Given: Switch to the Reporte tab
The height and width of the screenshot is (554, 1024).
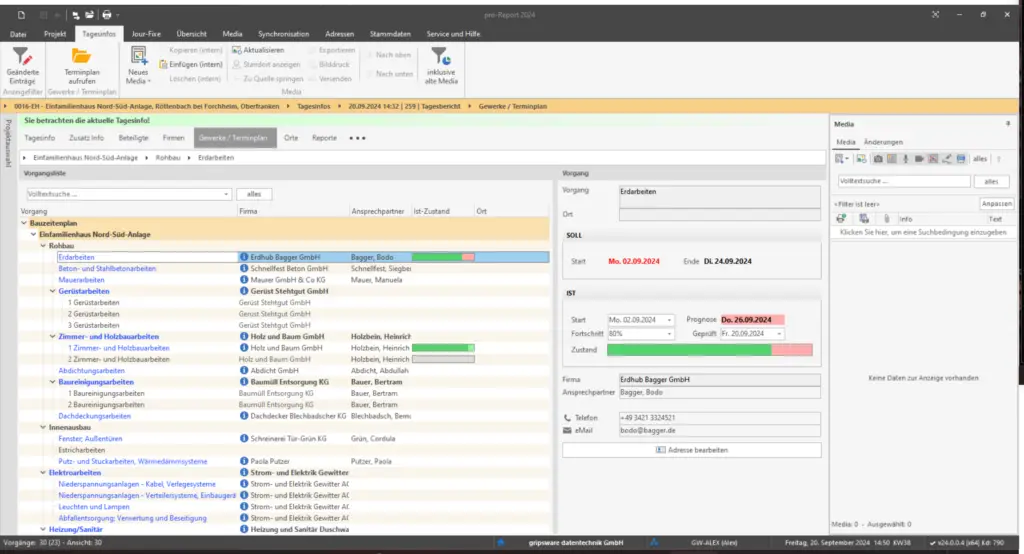Looking at the screenshot, I should click(x=325, y=138).
